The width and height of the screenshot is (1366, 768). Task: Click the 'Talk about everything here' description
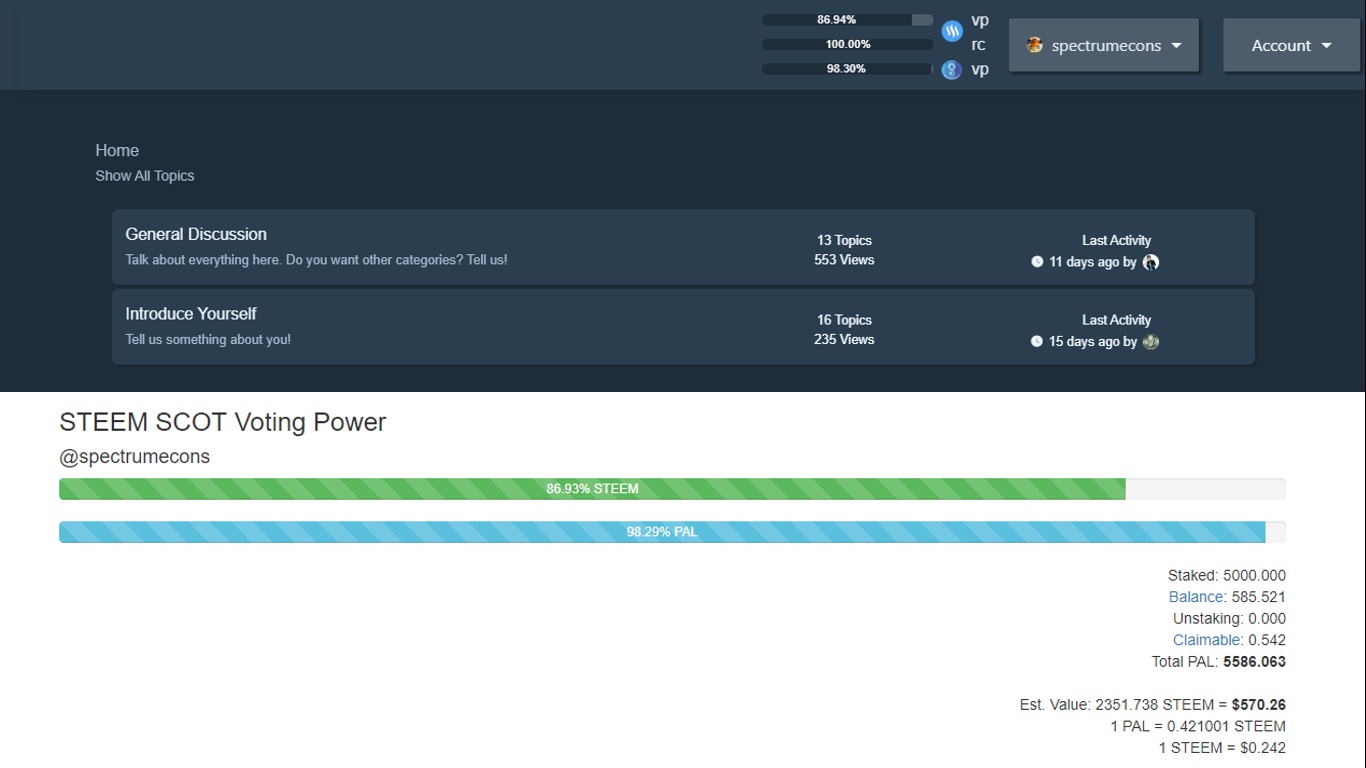click(316, 260)
